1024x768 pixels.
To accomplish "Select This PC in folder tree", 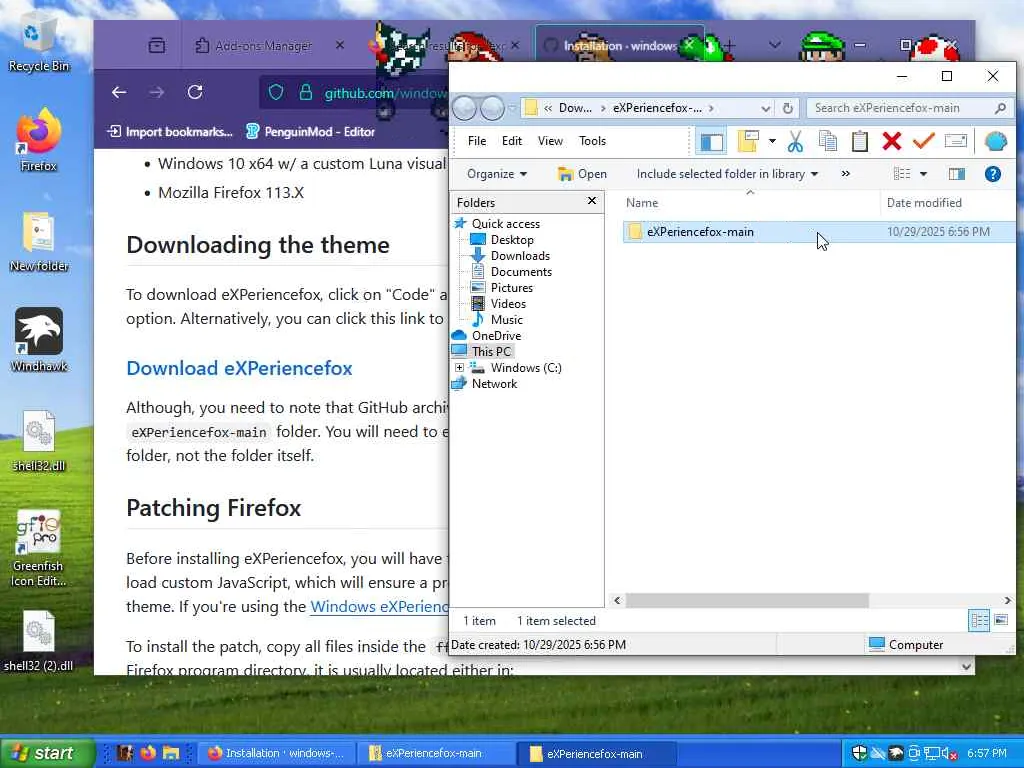I will [x=491, y=351].
